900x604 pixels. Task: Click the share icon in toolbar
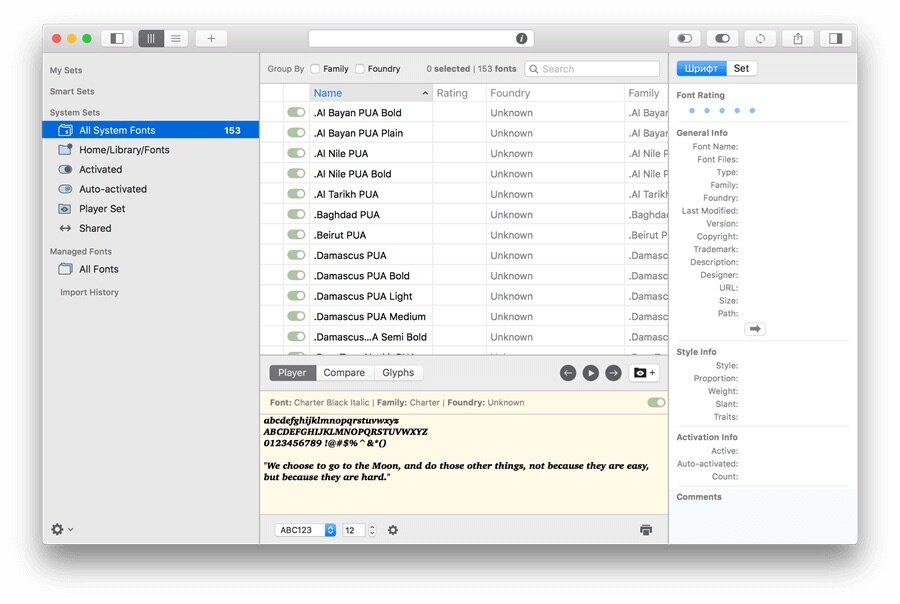click(798, 38)
